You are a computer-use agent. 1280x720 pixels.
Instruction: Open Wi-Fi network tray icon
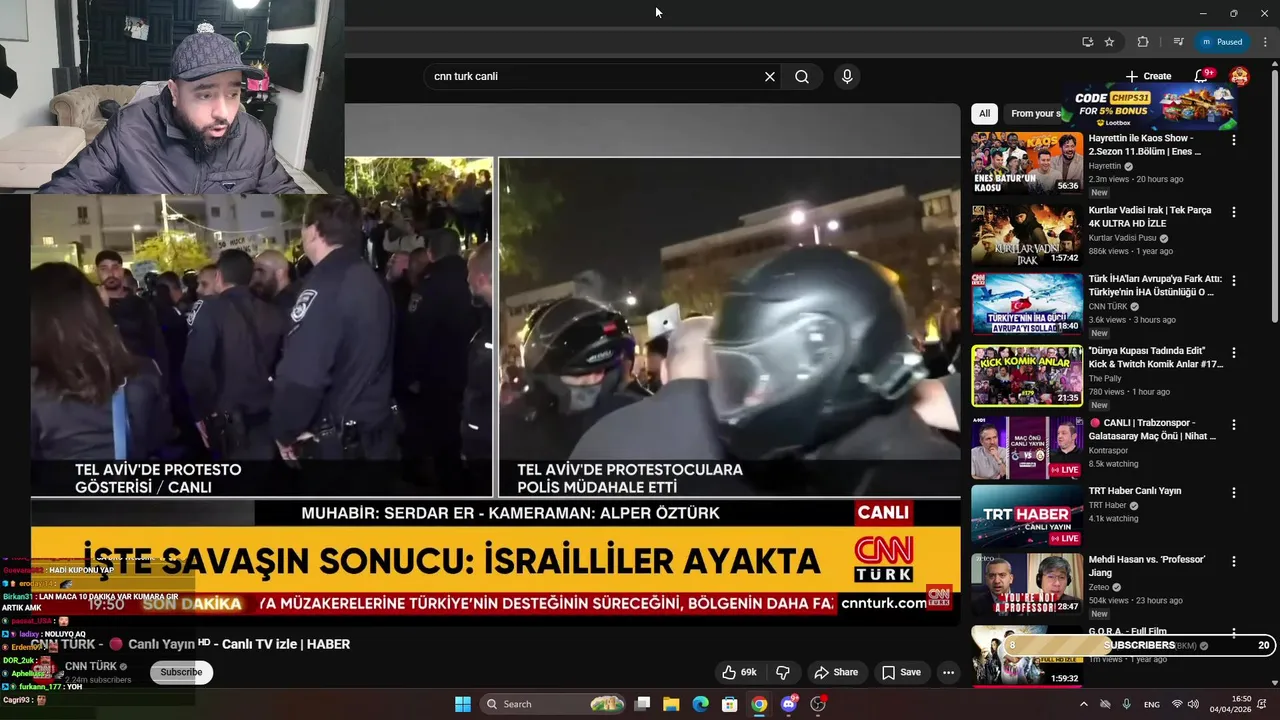click(1177, 704)
